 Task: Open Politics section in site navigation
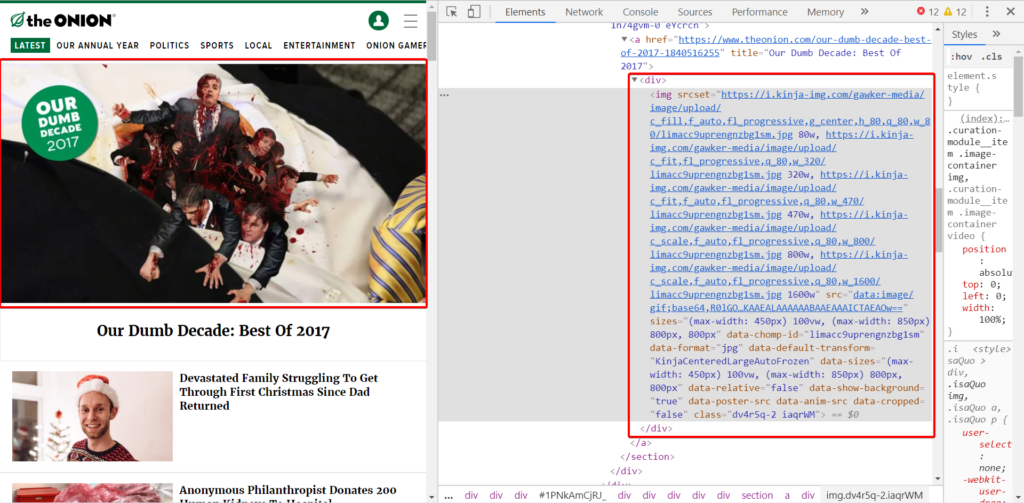[x=169, y=46]
